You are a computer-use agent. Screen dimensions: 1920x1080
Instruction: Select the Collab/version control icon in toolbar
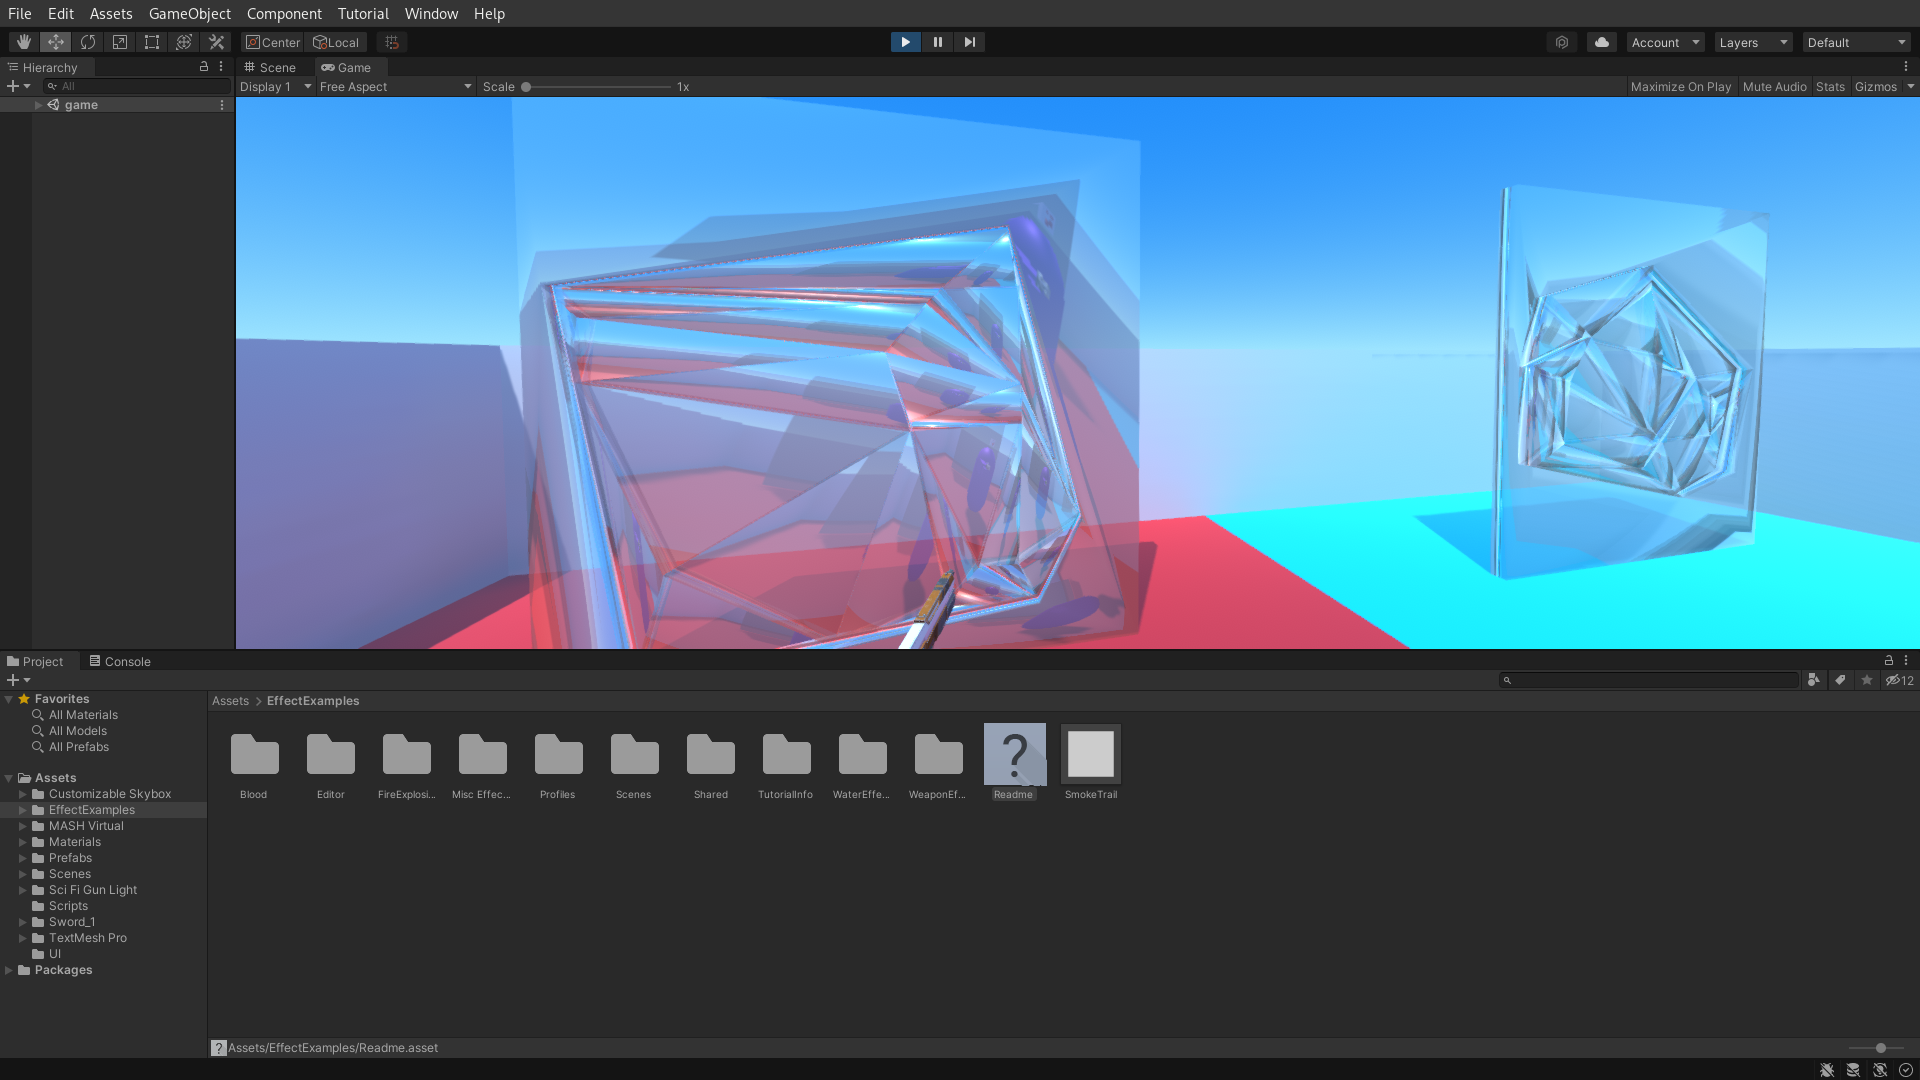(1562, 42)
